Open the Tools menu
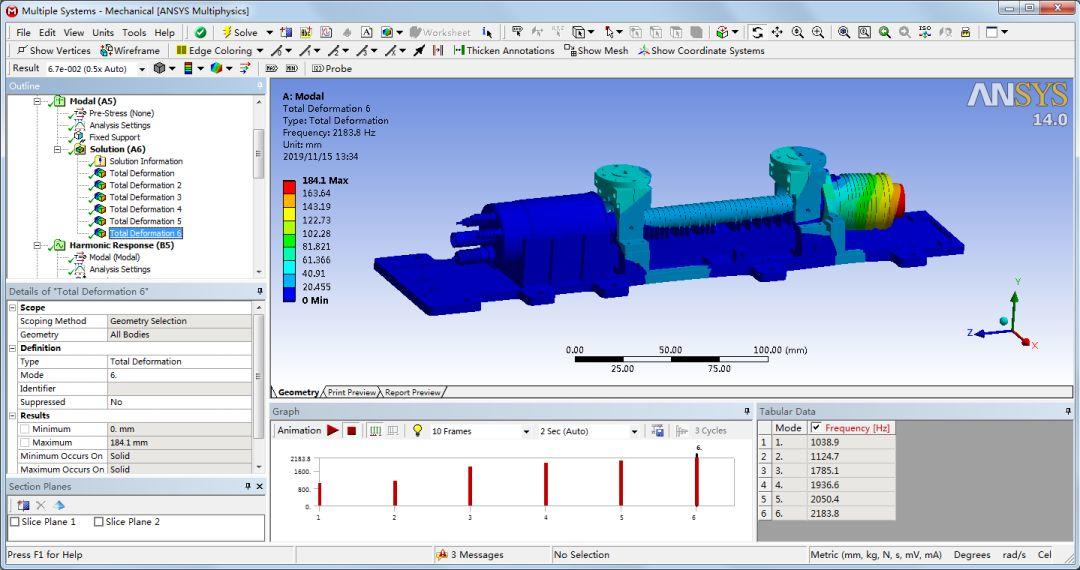Screen dimensions: 1080x570 click(x=134, y=32)
